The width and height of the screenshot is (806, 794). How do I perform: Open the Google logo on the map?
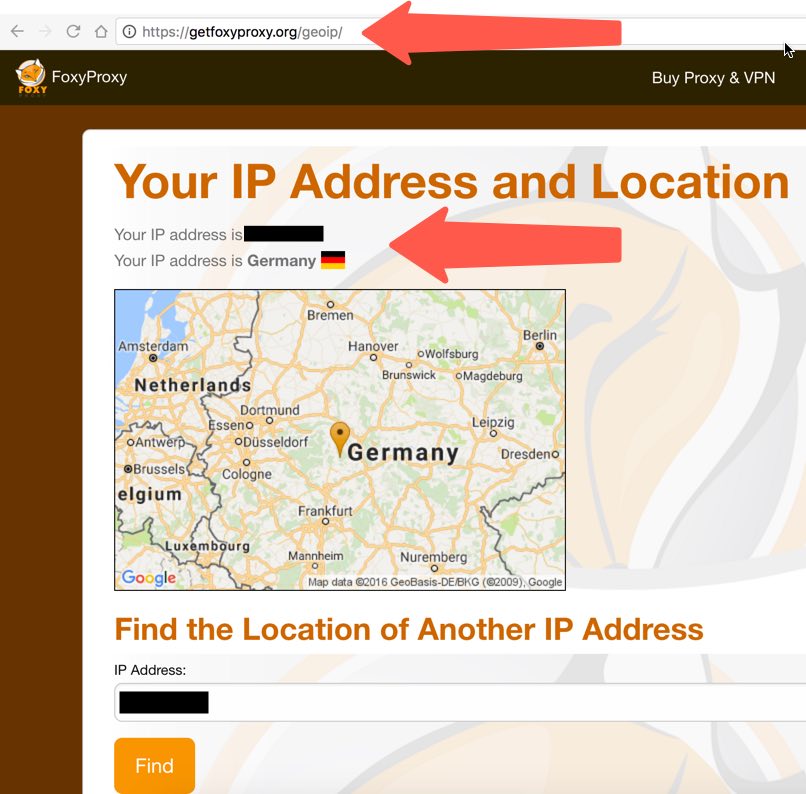(149, 578)
